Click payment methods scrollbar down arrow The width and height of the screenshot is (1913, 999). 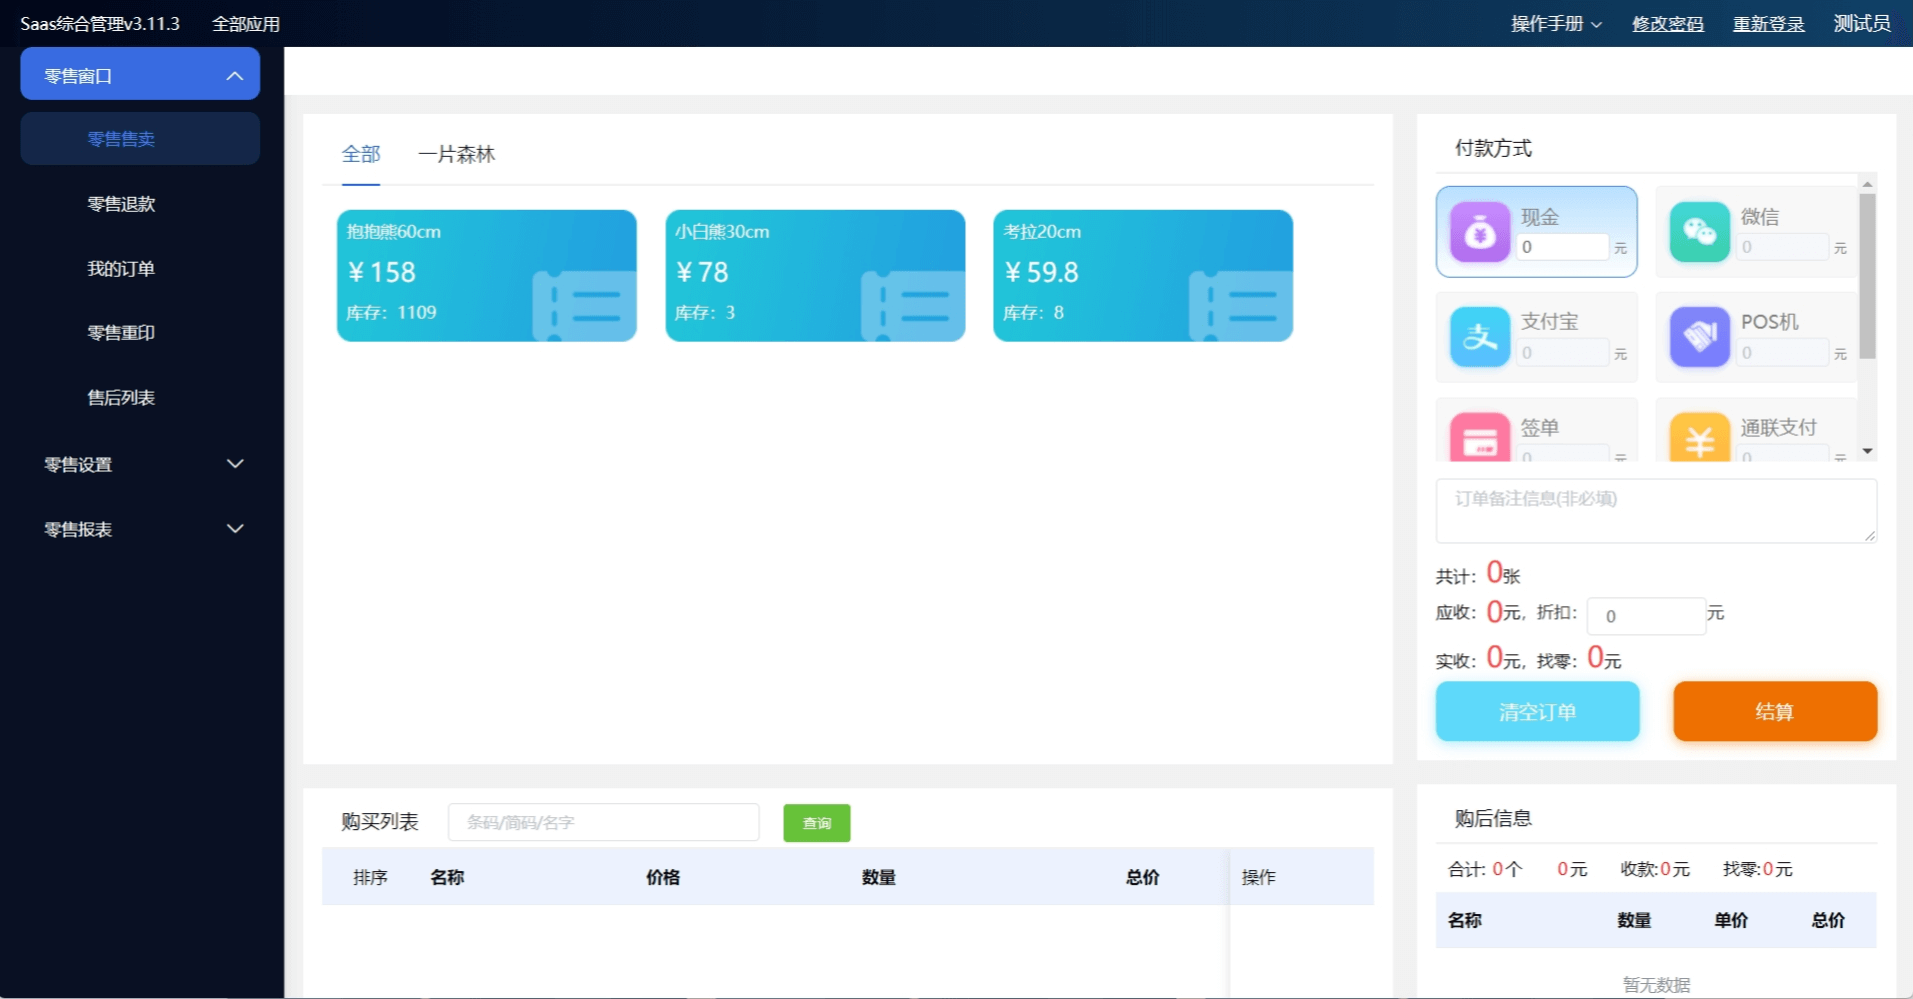tap(1867, 451)
